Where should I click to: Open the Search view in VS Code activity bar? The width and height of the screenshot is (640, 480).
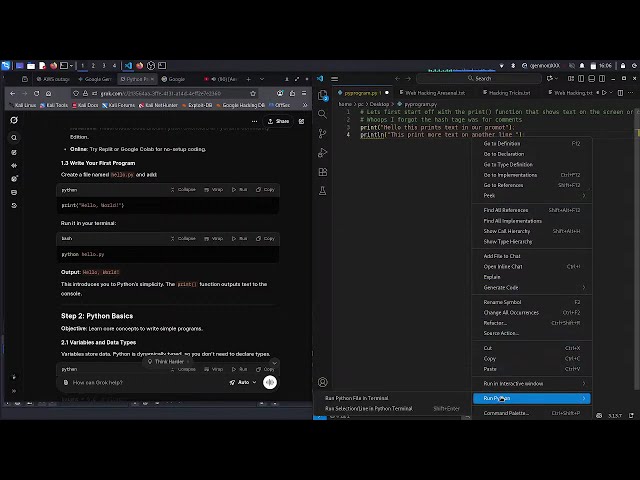[322, 114]
